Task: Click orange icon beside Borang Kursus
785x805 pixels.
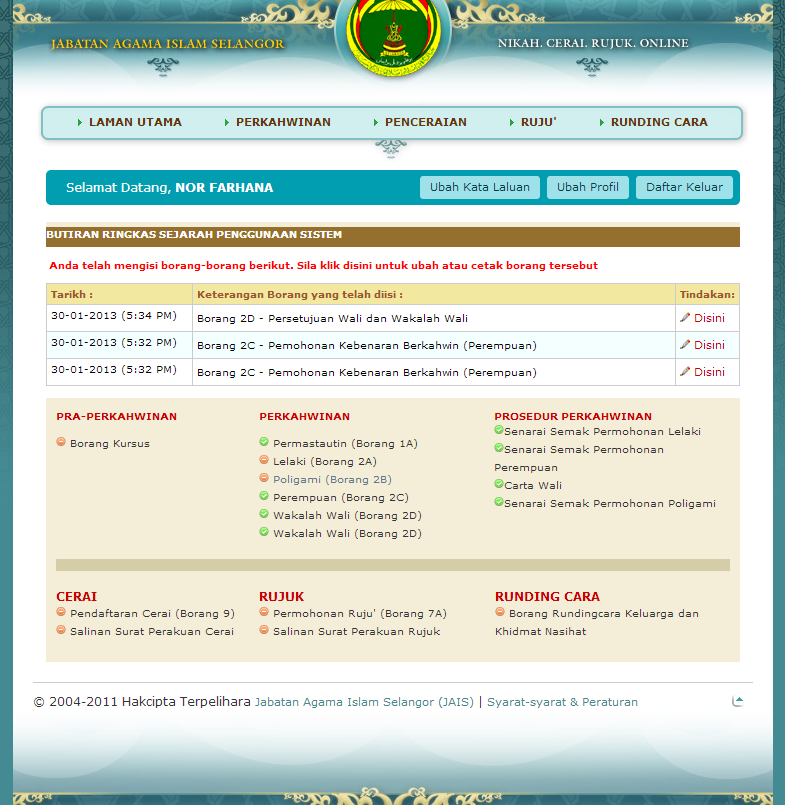Action: tap(61, 442)
